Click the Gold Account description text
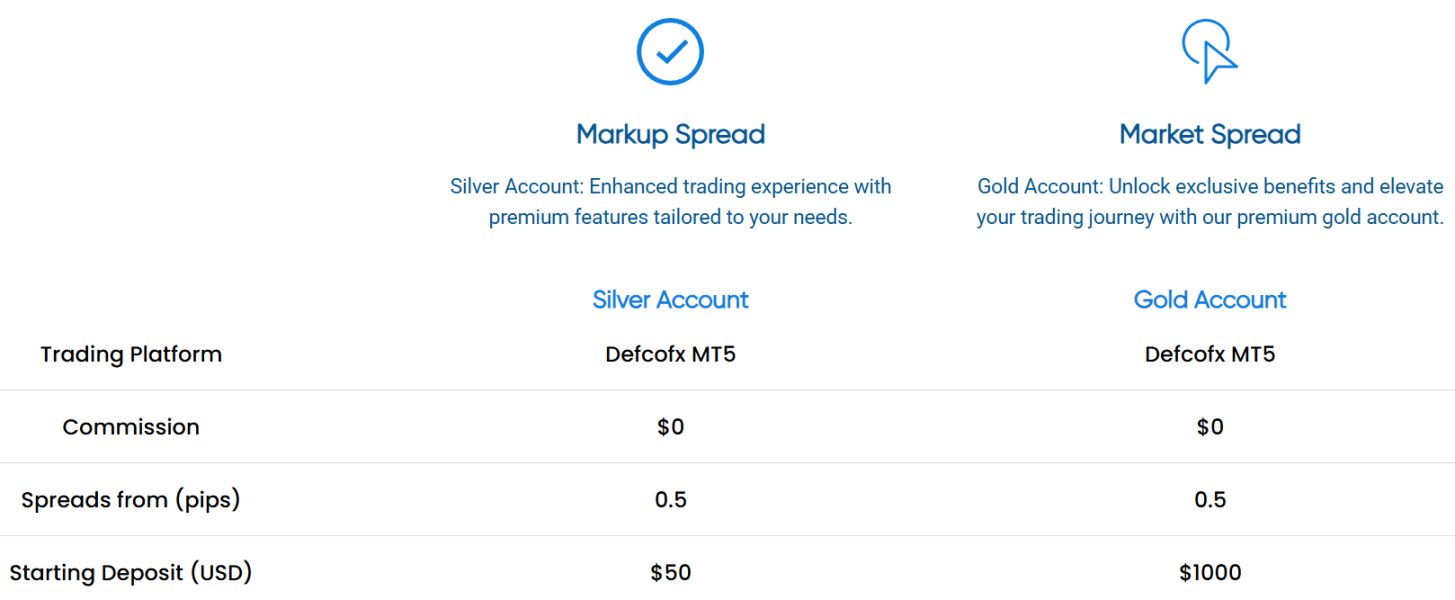Viewport: 1455px width, 600px height. [1210, 201]
